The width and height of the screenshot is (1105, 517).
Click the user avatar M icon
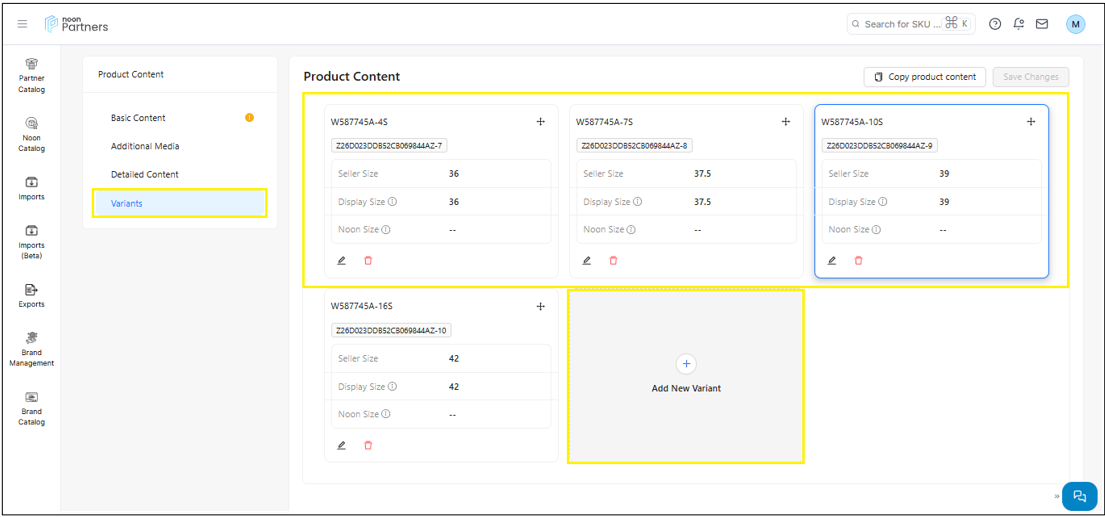1075,24
